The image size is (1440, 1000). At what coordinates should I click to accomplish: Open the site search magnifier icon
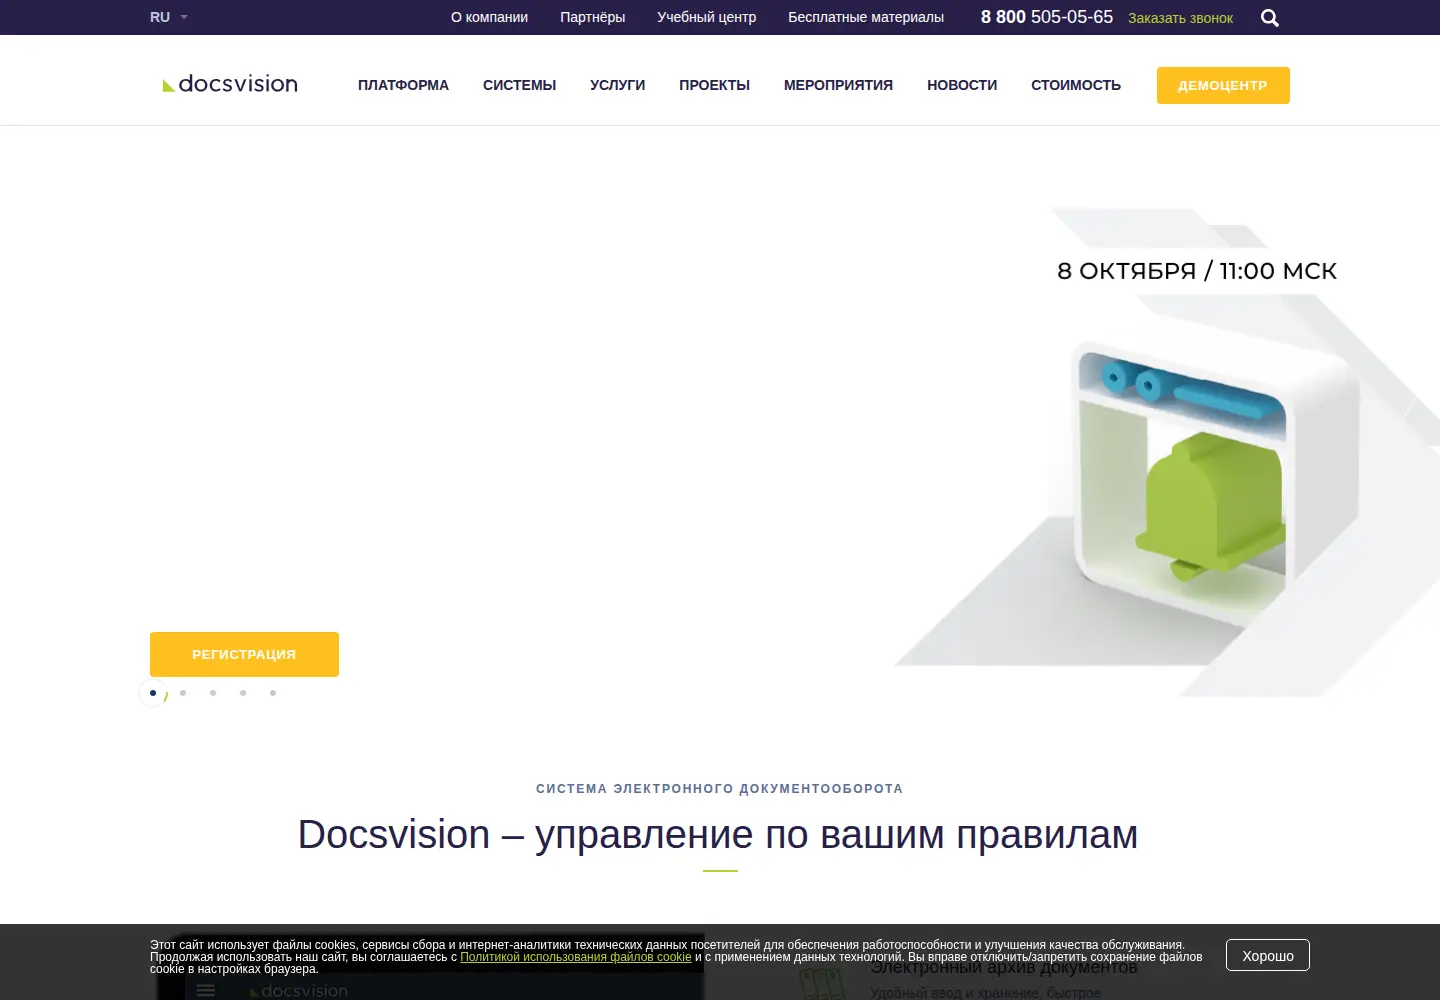[1270, 18]
